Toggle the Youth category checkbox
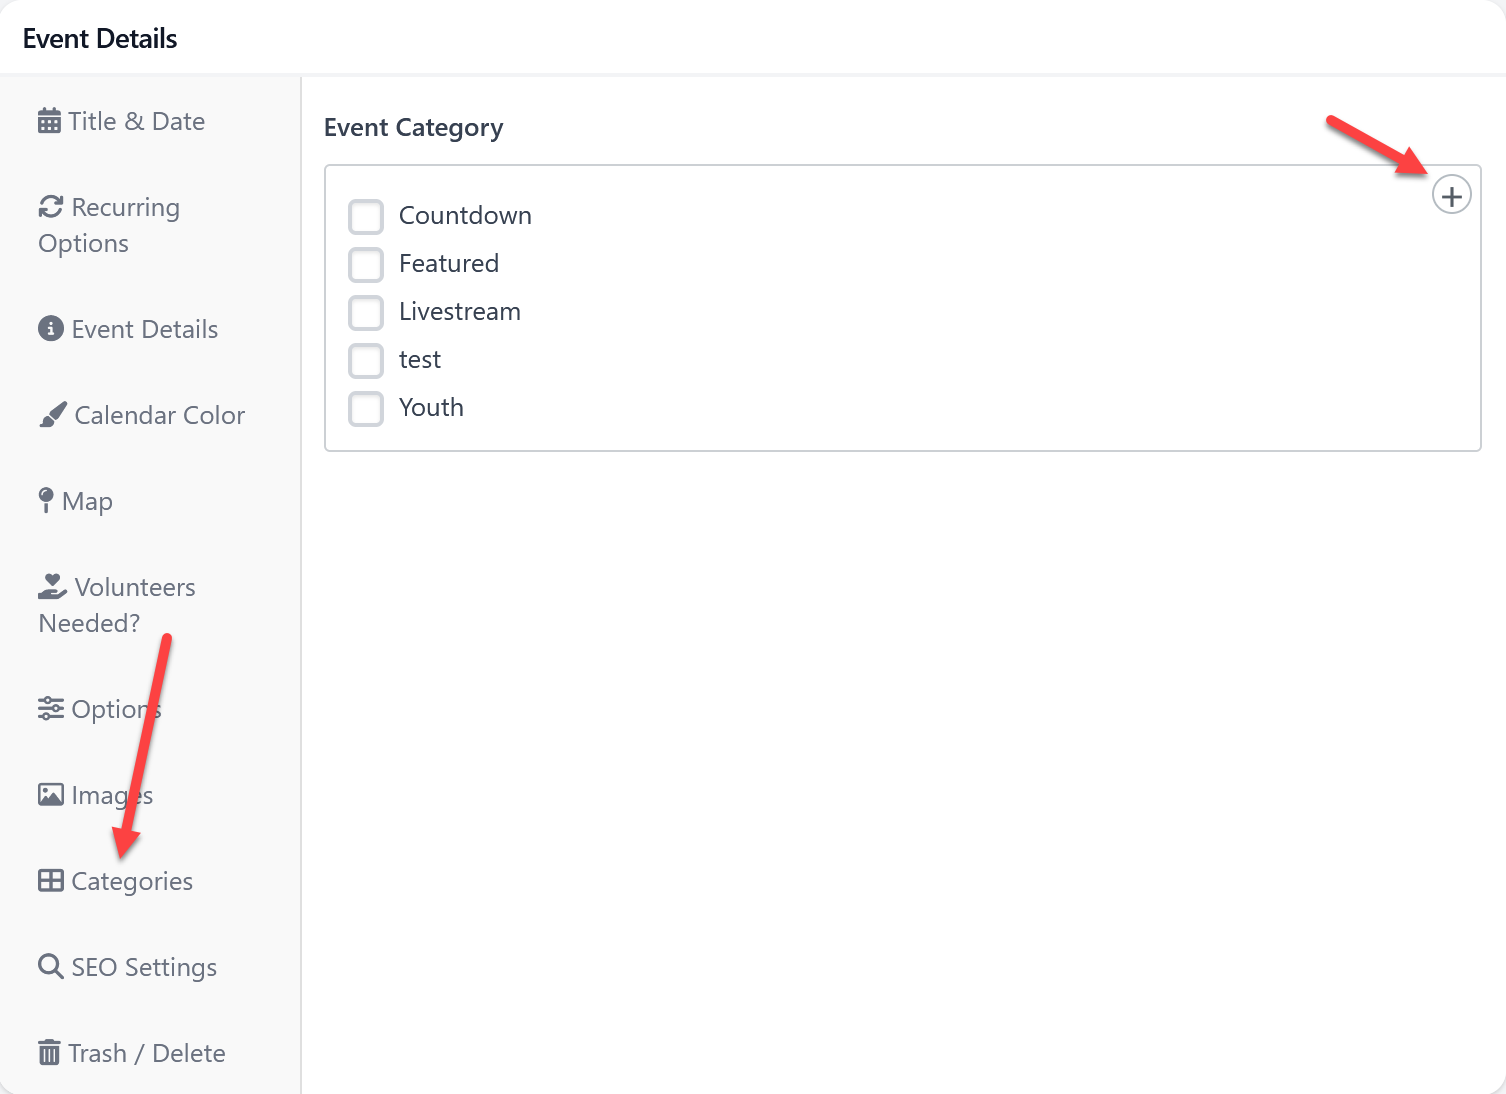The width and height of the screenshot is (1506, 1094). click(x=366, y=408)
